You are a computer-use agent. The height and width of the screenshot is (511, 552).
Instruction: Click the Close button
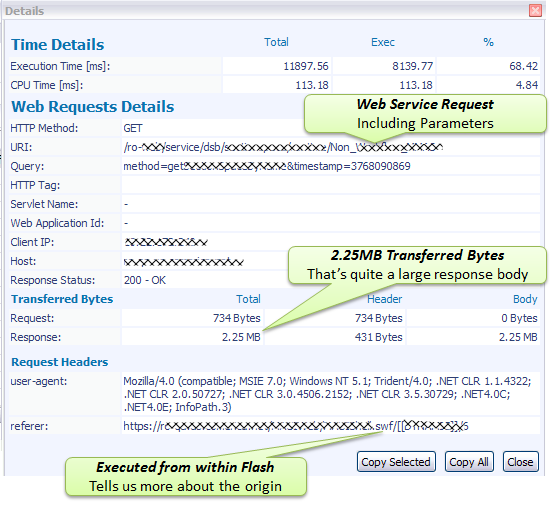click(520, 461)
